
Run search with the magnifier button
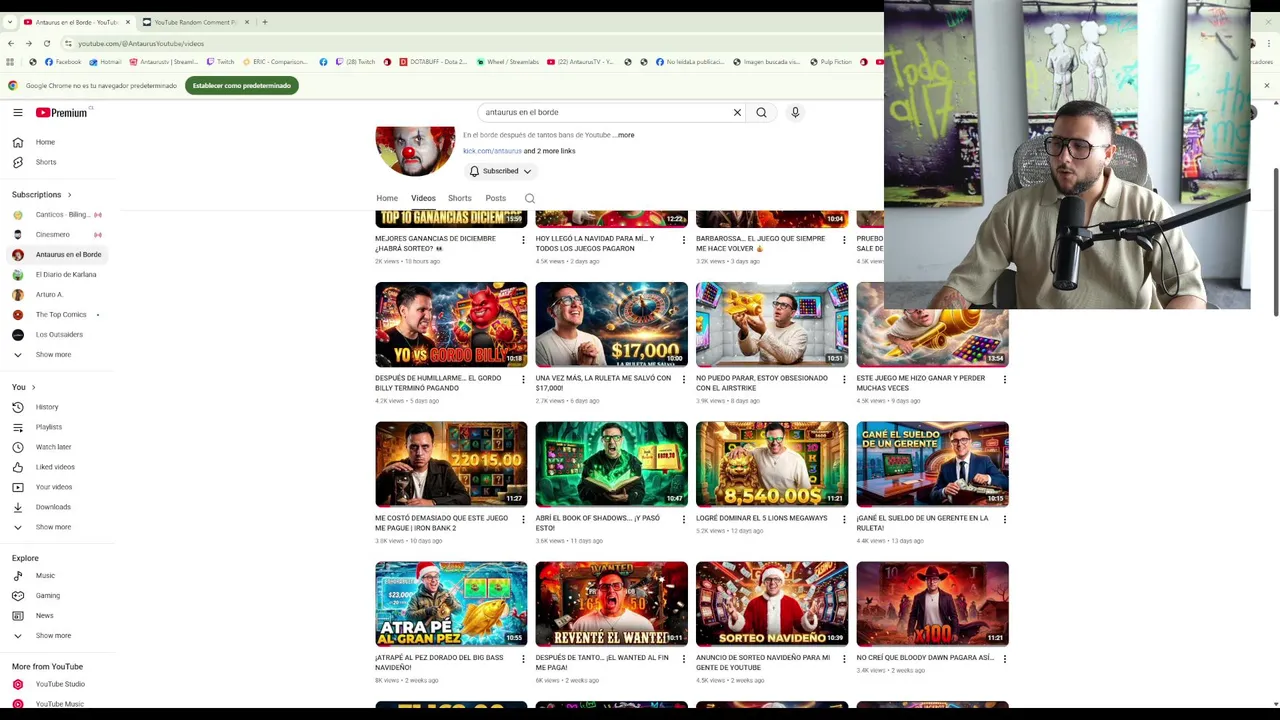tap(761, 112)
